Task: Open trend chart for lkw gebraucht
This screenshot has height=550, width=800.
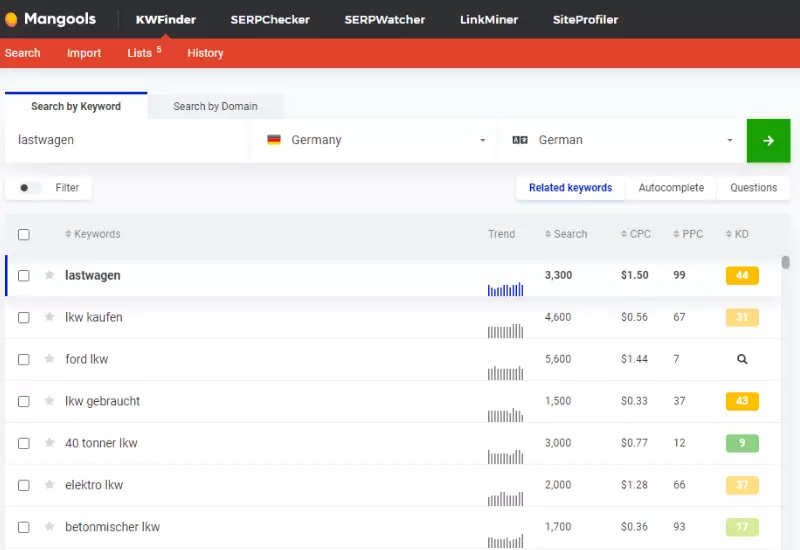Action: click(x=505, y=415)
